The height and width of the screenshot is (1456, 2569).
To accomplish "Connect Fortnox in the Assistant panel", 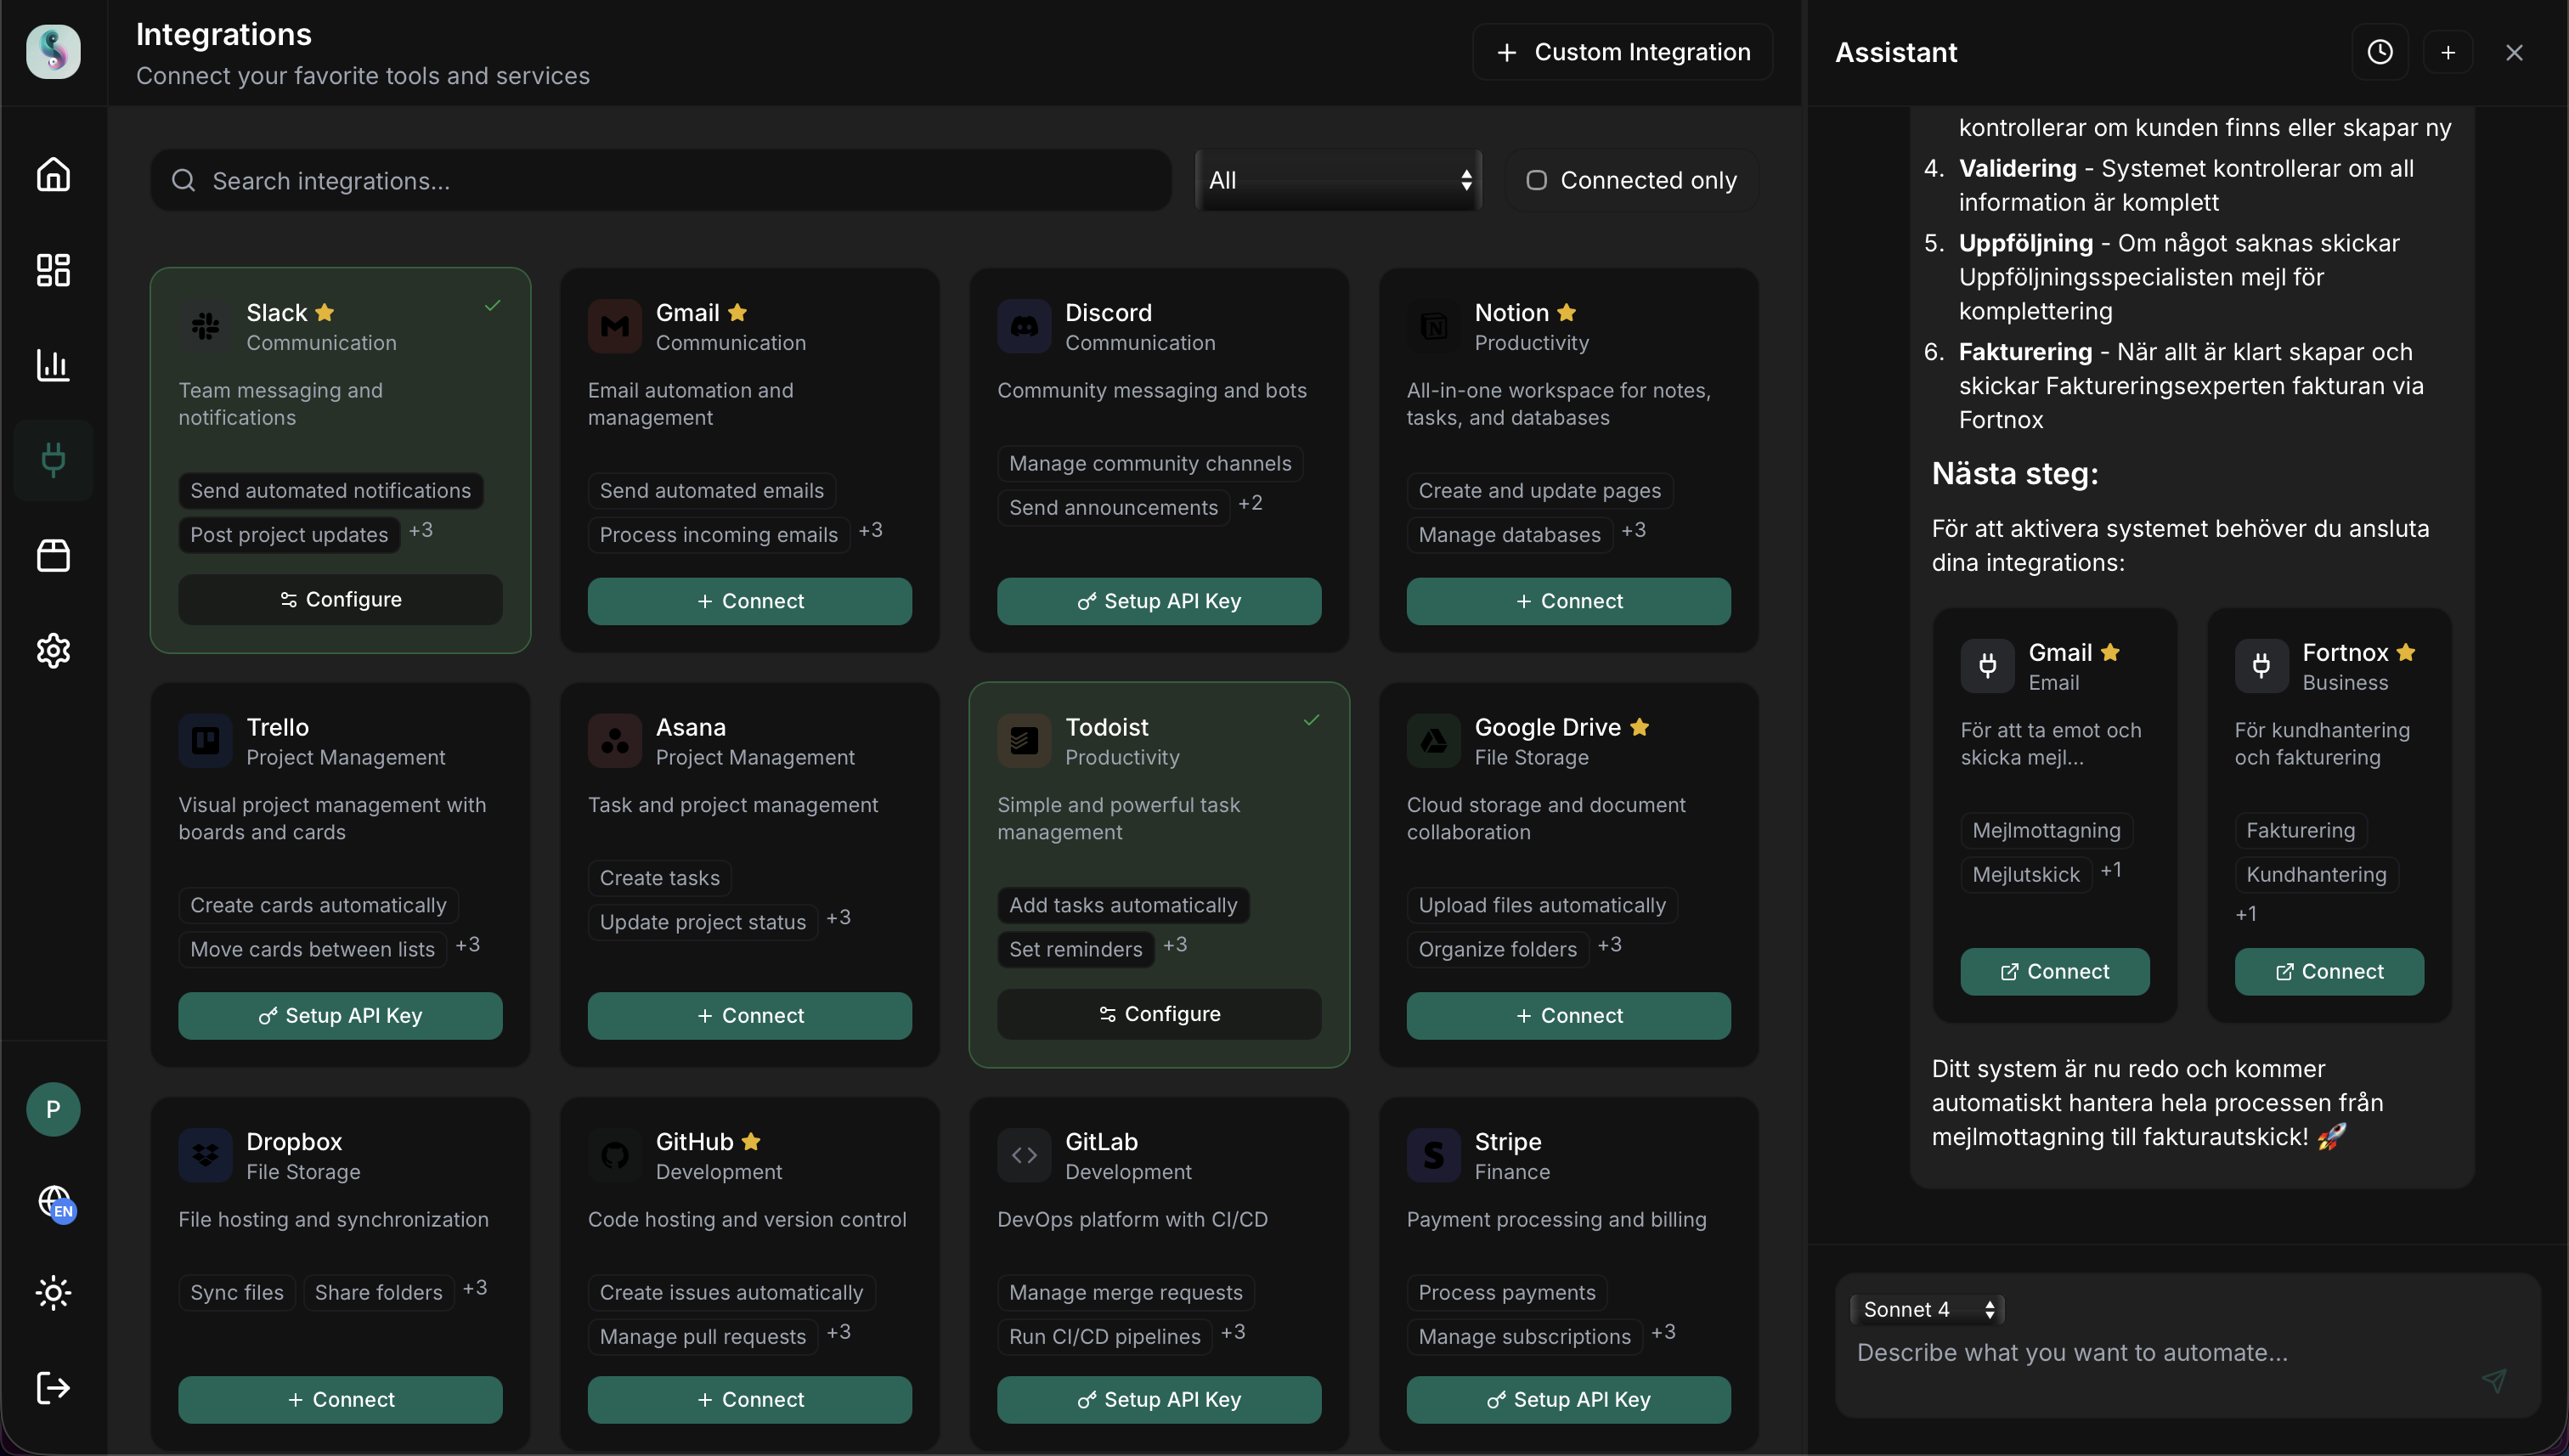I will pos(2329,971).
